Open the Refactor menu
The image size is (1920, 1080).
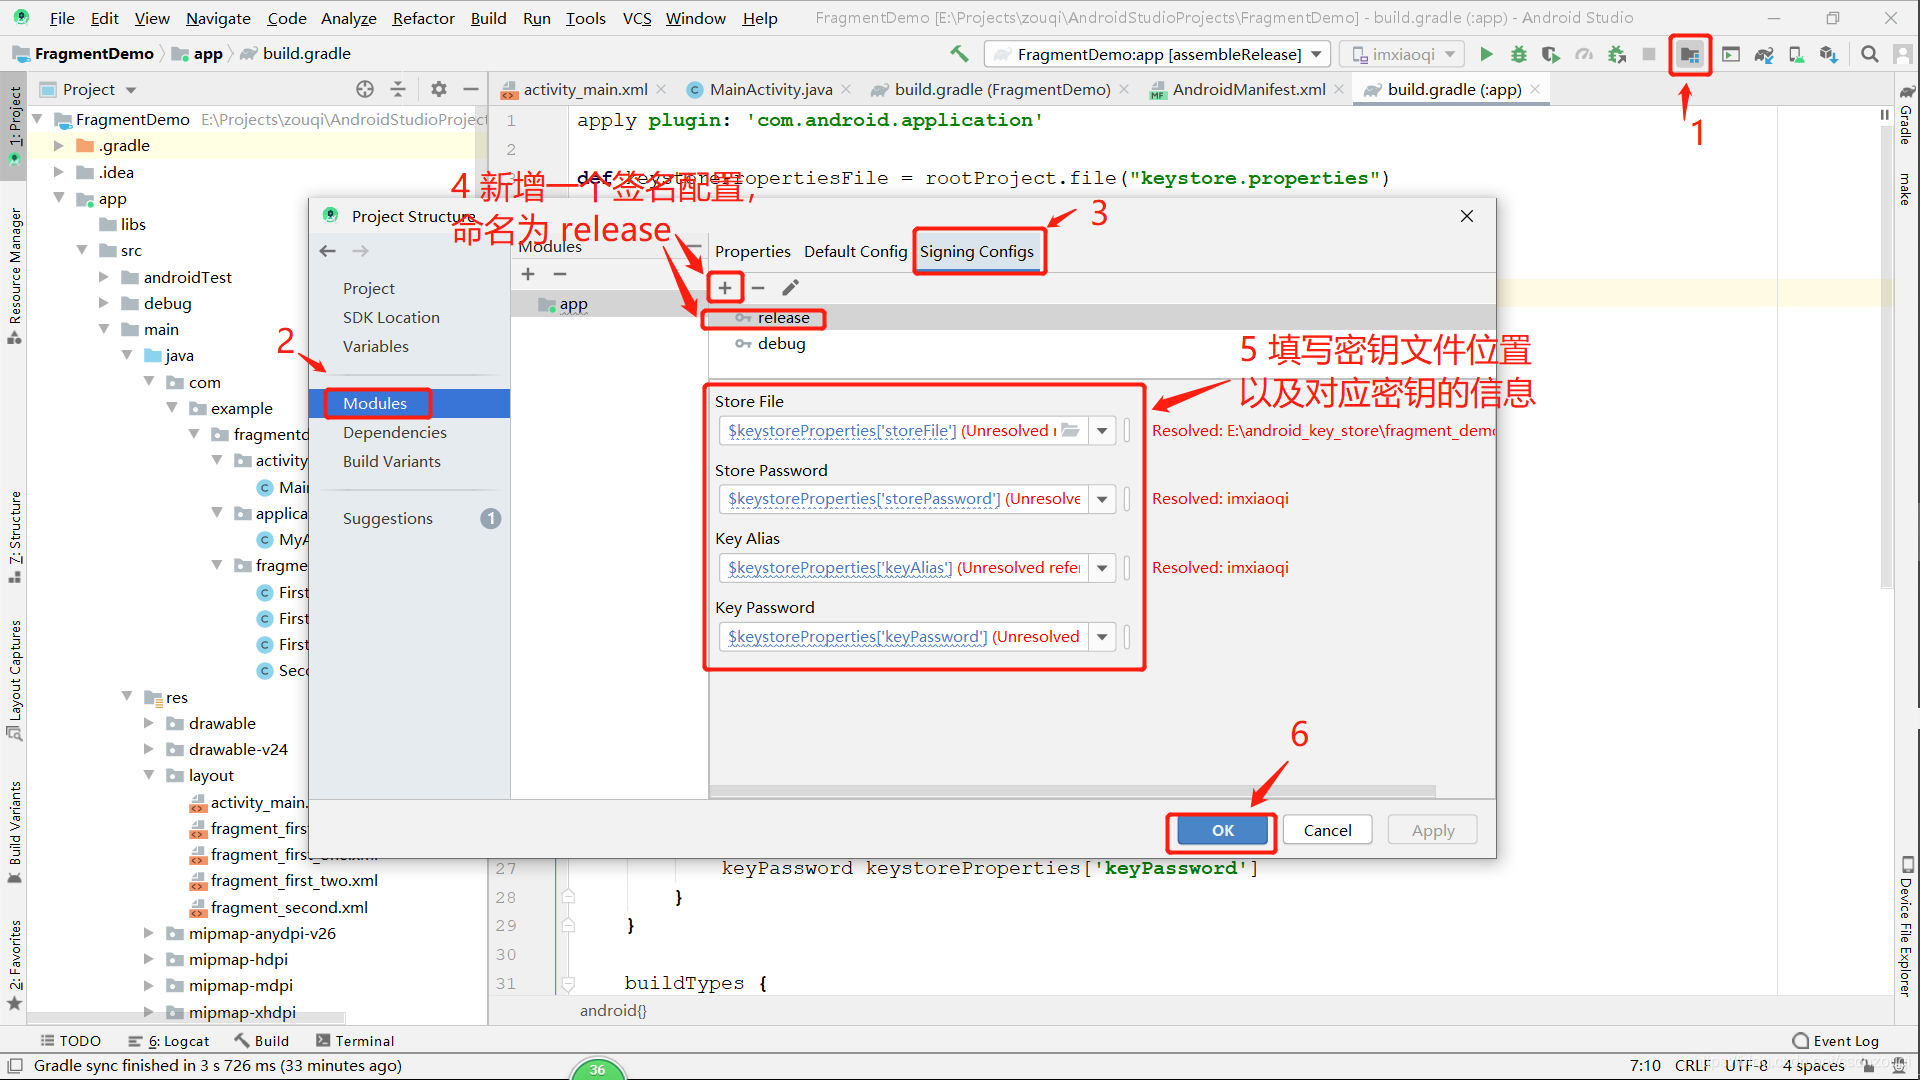coord(423,18)
